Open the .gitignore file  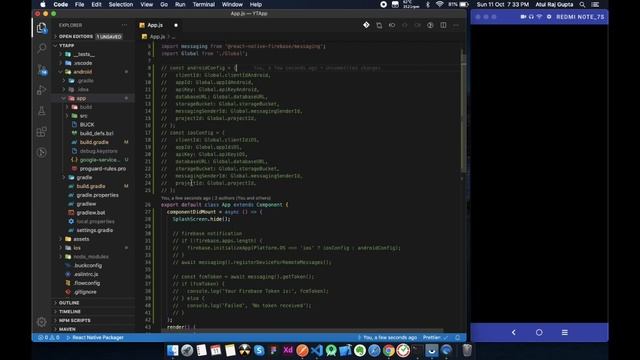point(85,292)
